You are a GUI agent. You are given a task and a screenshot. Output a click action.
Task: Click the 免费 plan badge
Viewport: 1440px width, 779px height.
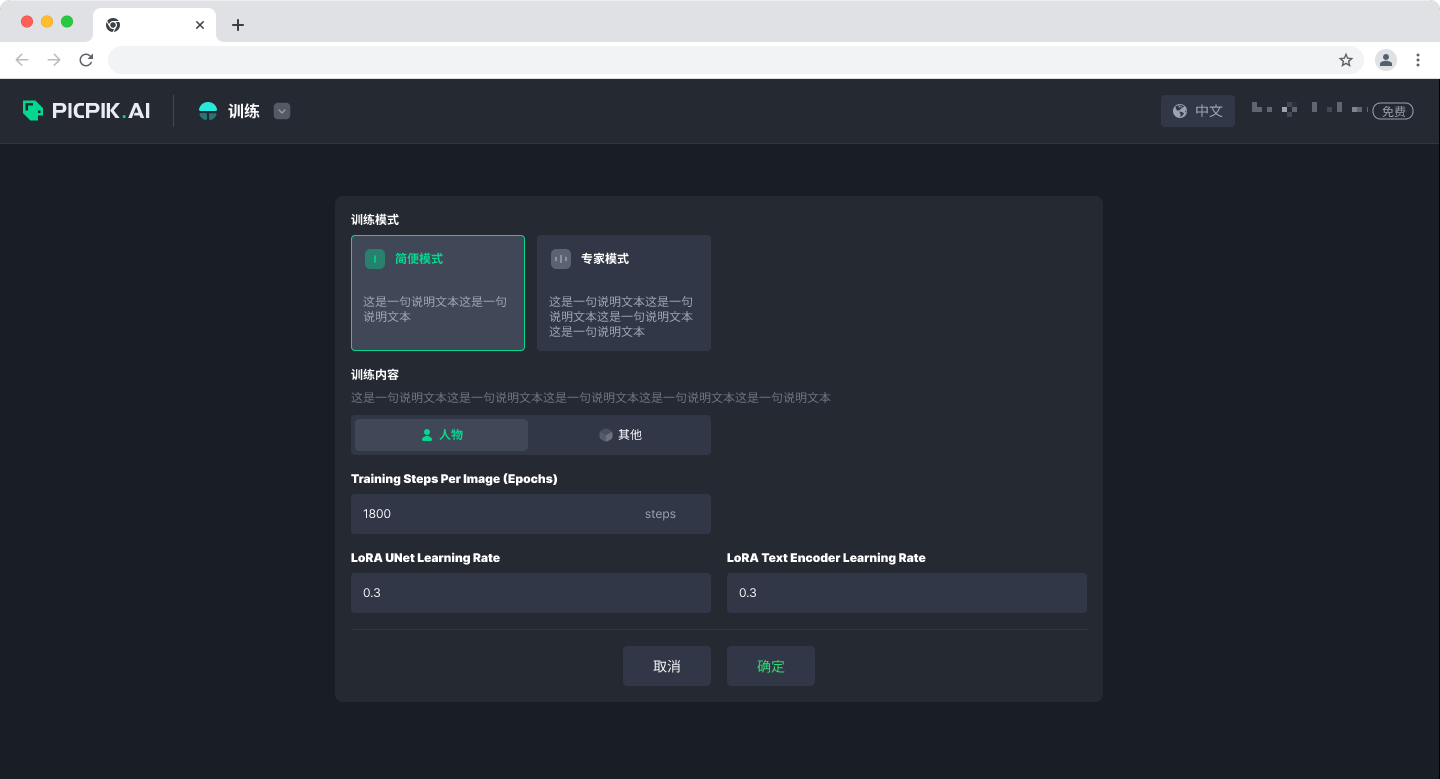tap(1393, 111)
